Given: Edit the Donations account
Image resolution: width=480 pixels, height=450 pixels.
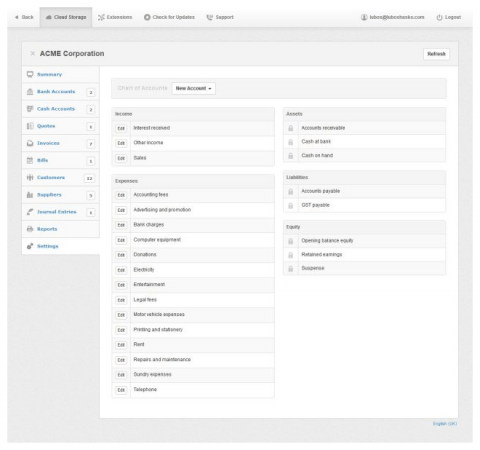Looking at the screenshot, I should point(121,255).
